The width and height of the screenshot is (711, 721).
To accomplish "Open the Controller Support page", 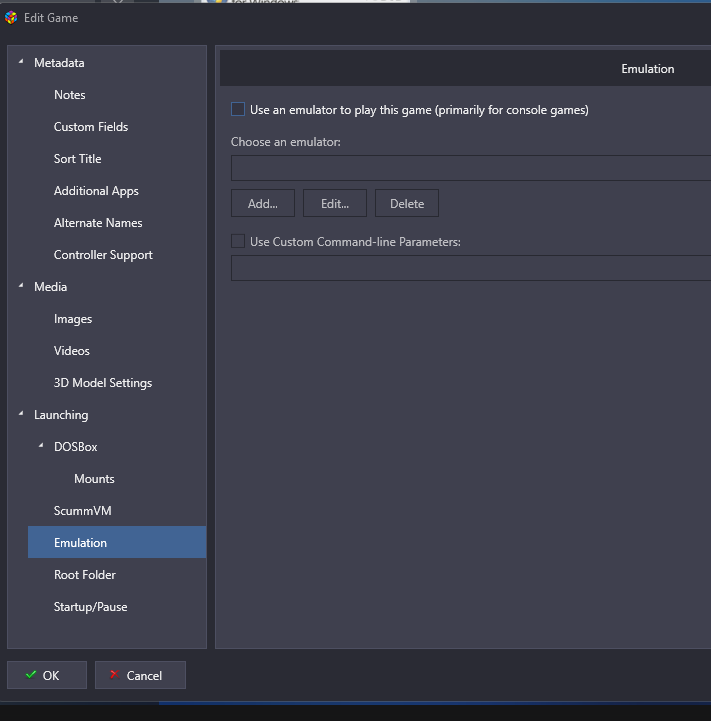I will pyautogui.click(x=103, y=255).
